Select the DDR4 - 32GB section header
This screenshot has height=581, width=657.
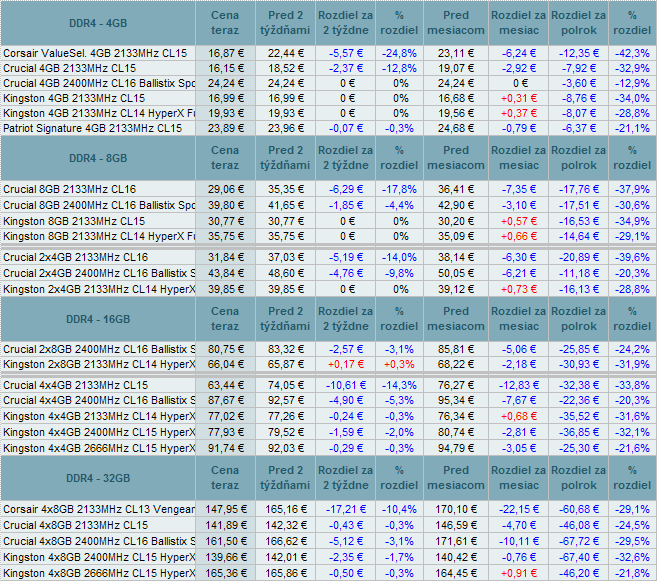(x=98, y=478)
